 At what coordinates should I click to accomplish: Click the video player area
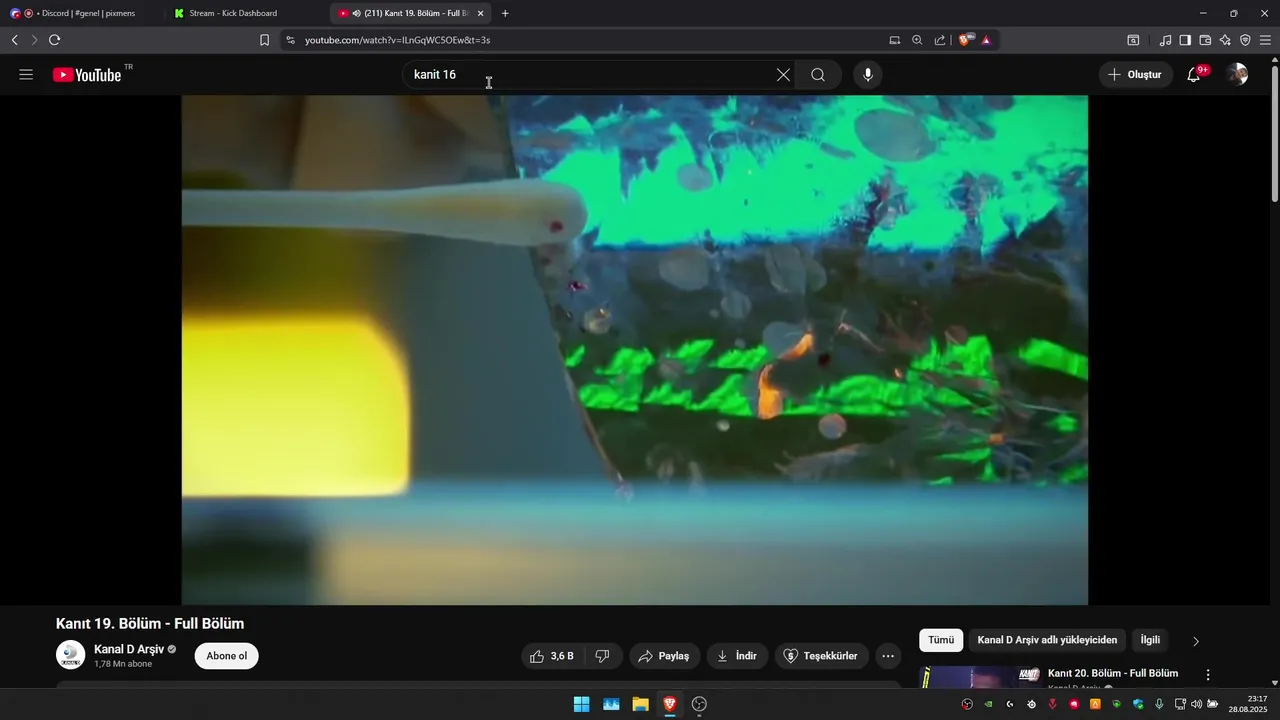coord(635,350)
